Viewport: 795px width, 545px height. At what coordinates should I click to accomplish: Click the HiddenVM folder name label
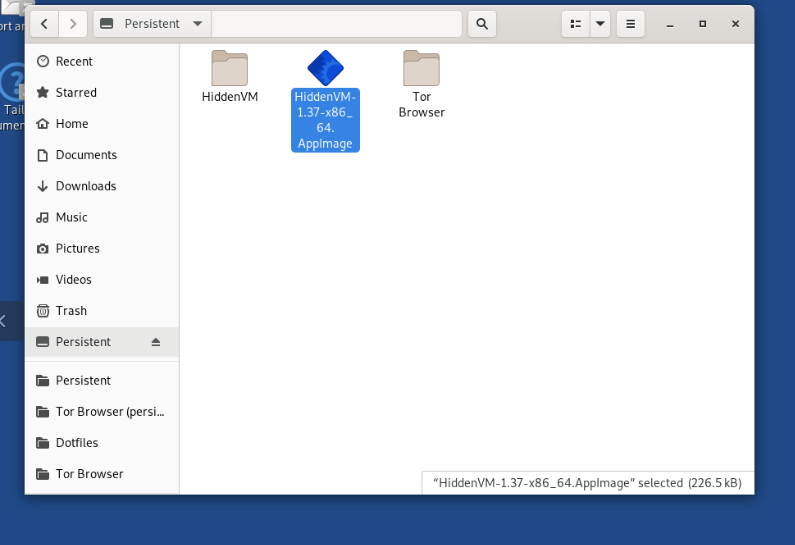click(x=230, y=97)
